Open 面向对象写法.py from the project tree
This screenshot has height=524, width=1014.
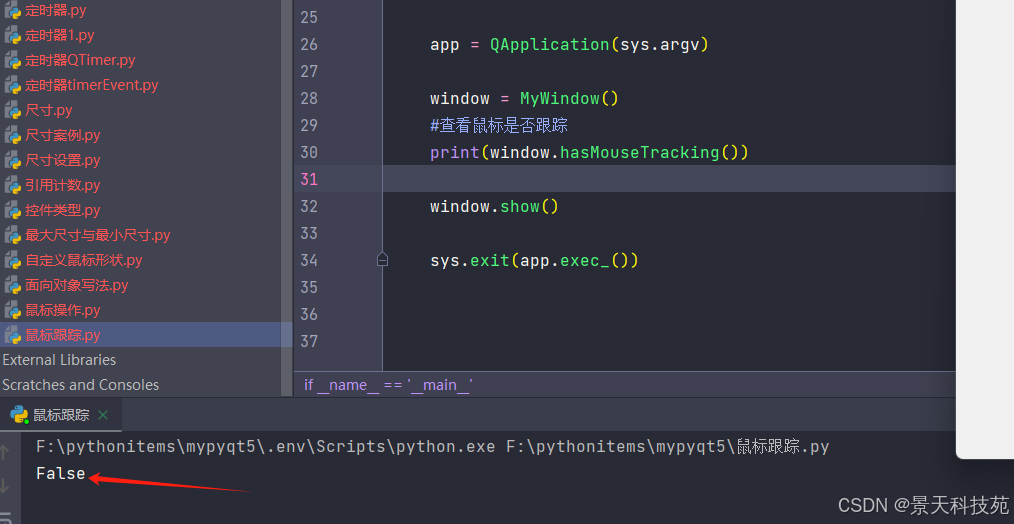pos(77,285)
